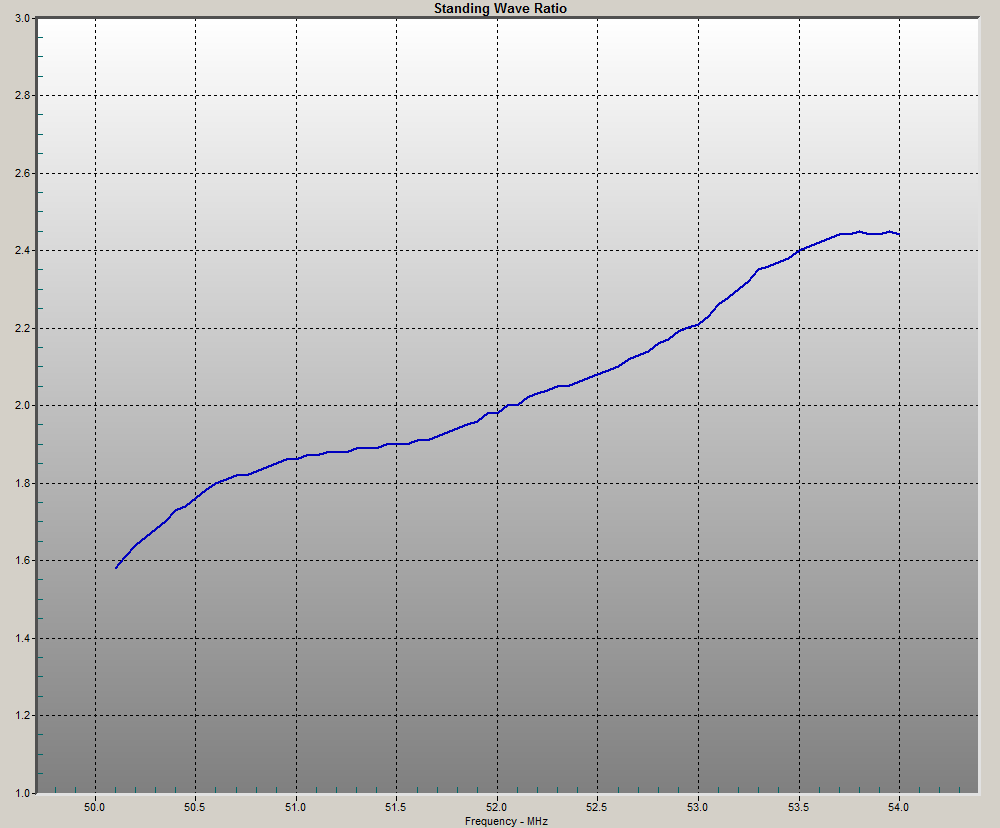Click grid intersection of 51.5 MHz and 1.2
Screen dimensions: 1000x828
[x=397, y=715]
